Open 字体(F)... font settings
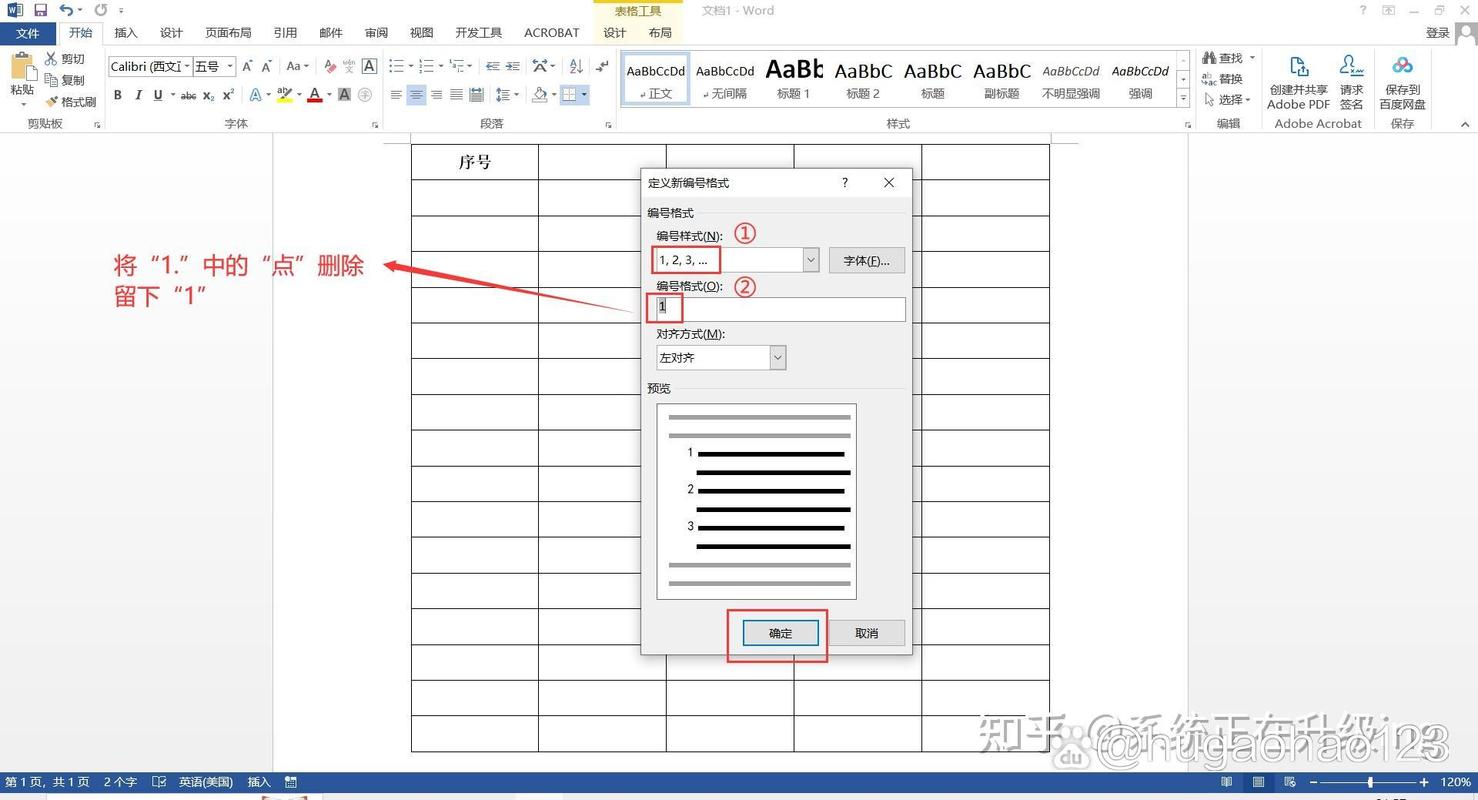Screen dimensions: 1478x800 click(x=867, y=260)
